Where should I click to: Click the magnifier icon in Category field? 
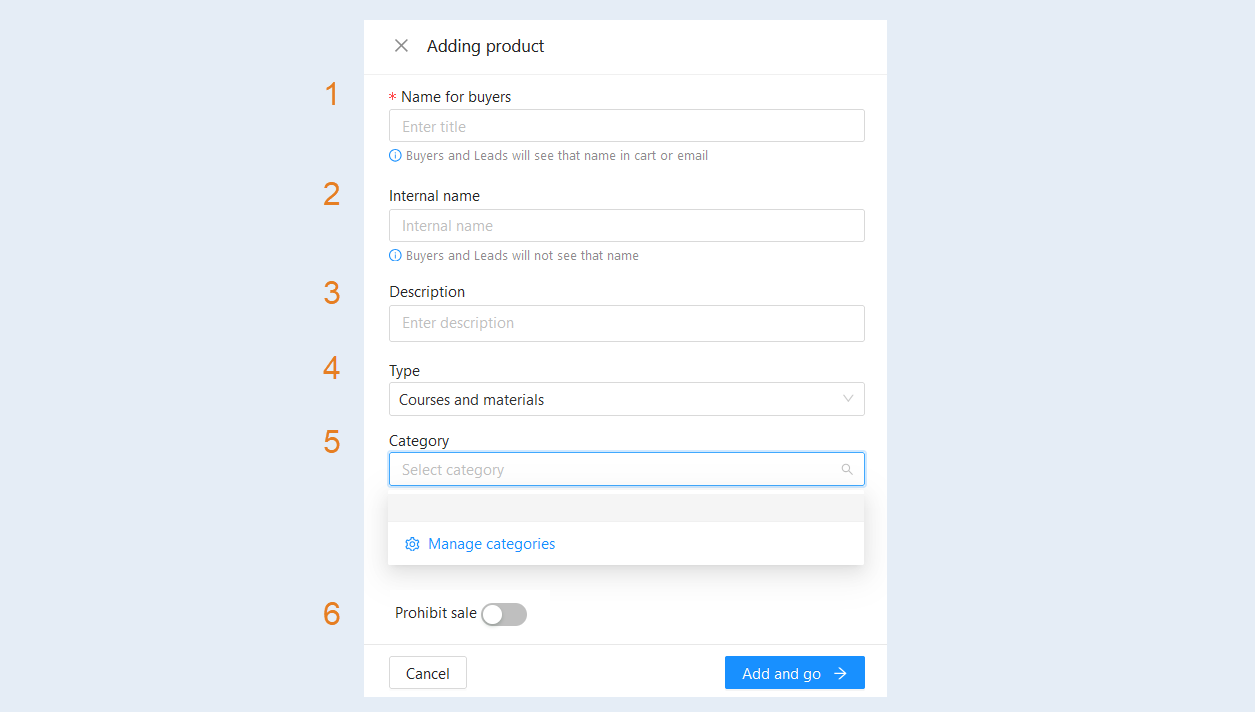coord(847,470)
